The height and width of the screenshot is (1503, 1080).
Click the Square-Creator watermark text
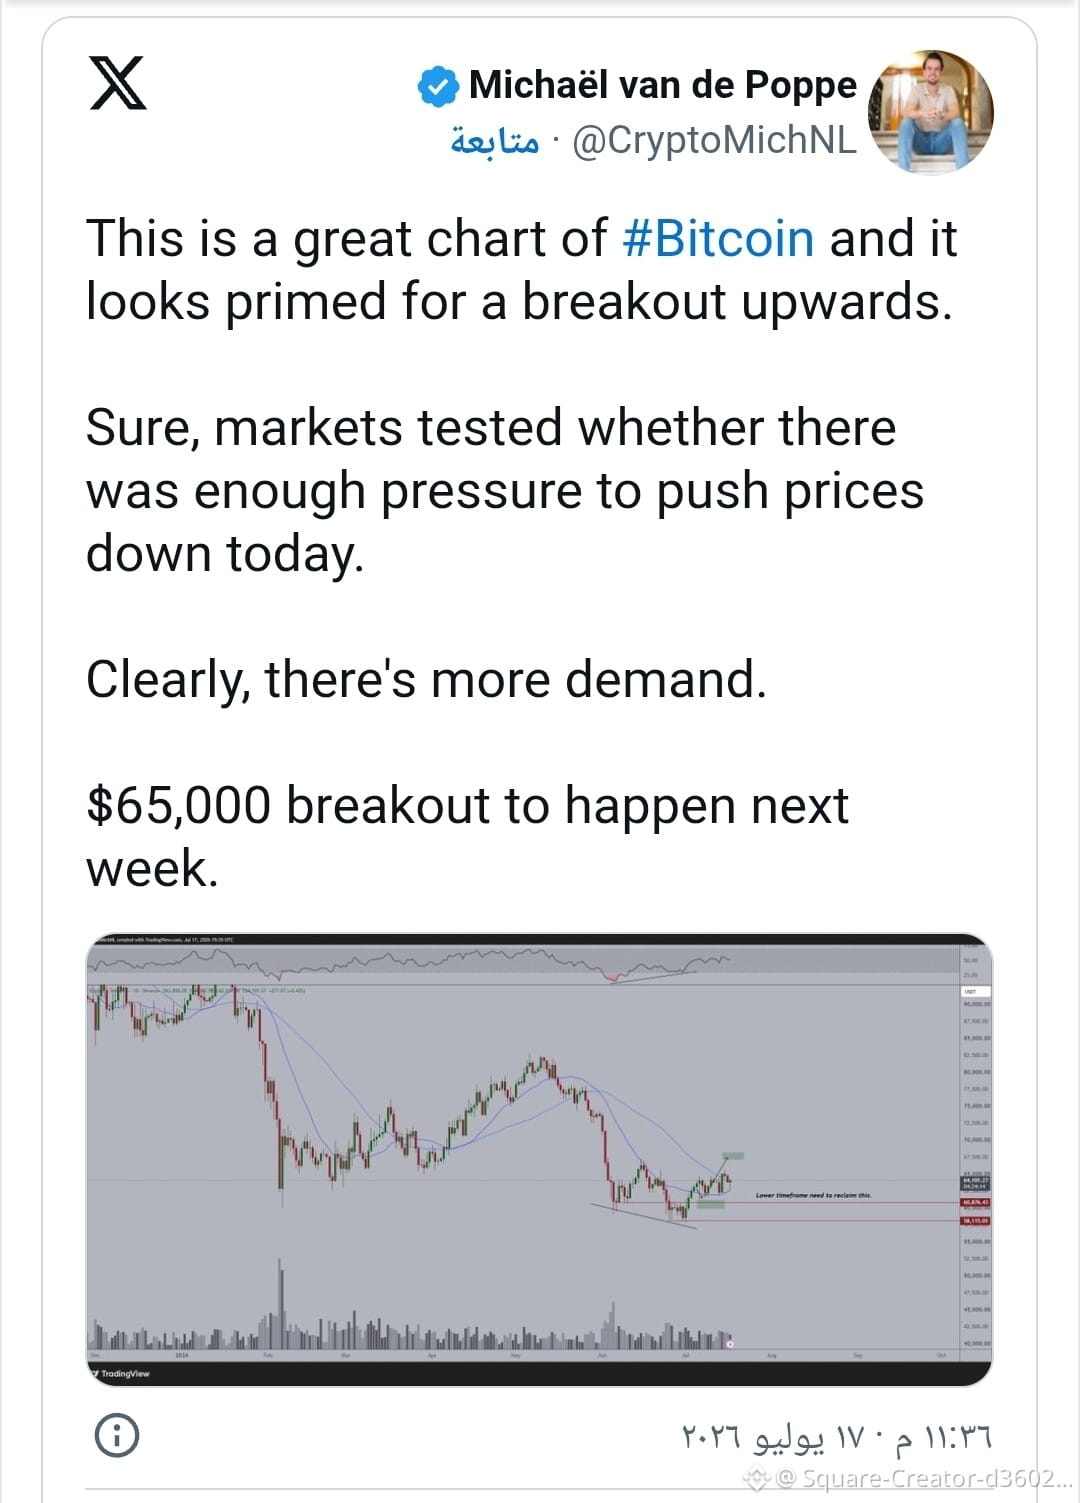click(924, 1478)
